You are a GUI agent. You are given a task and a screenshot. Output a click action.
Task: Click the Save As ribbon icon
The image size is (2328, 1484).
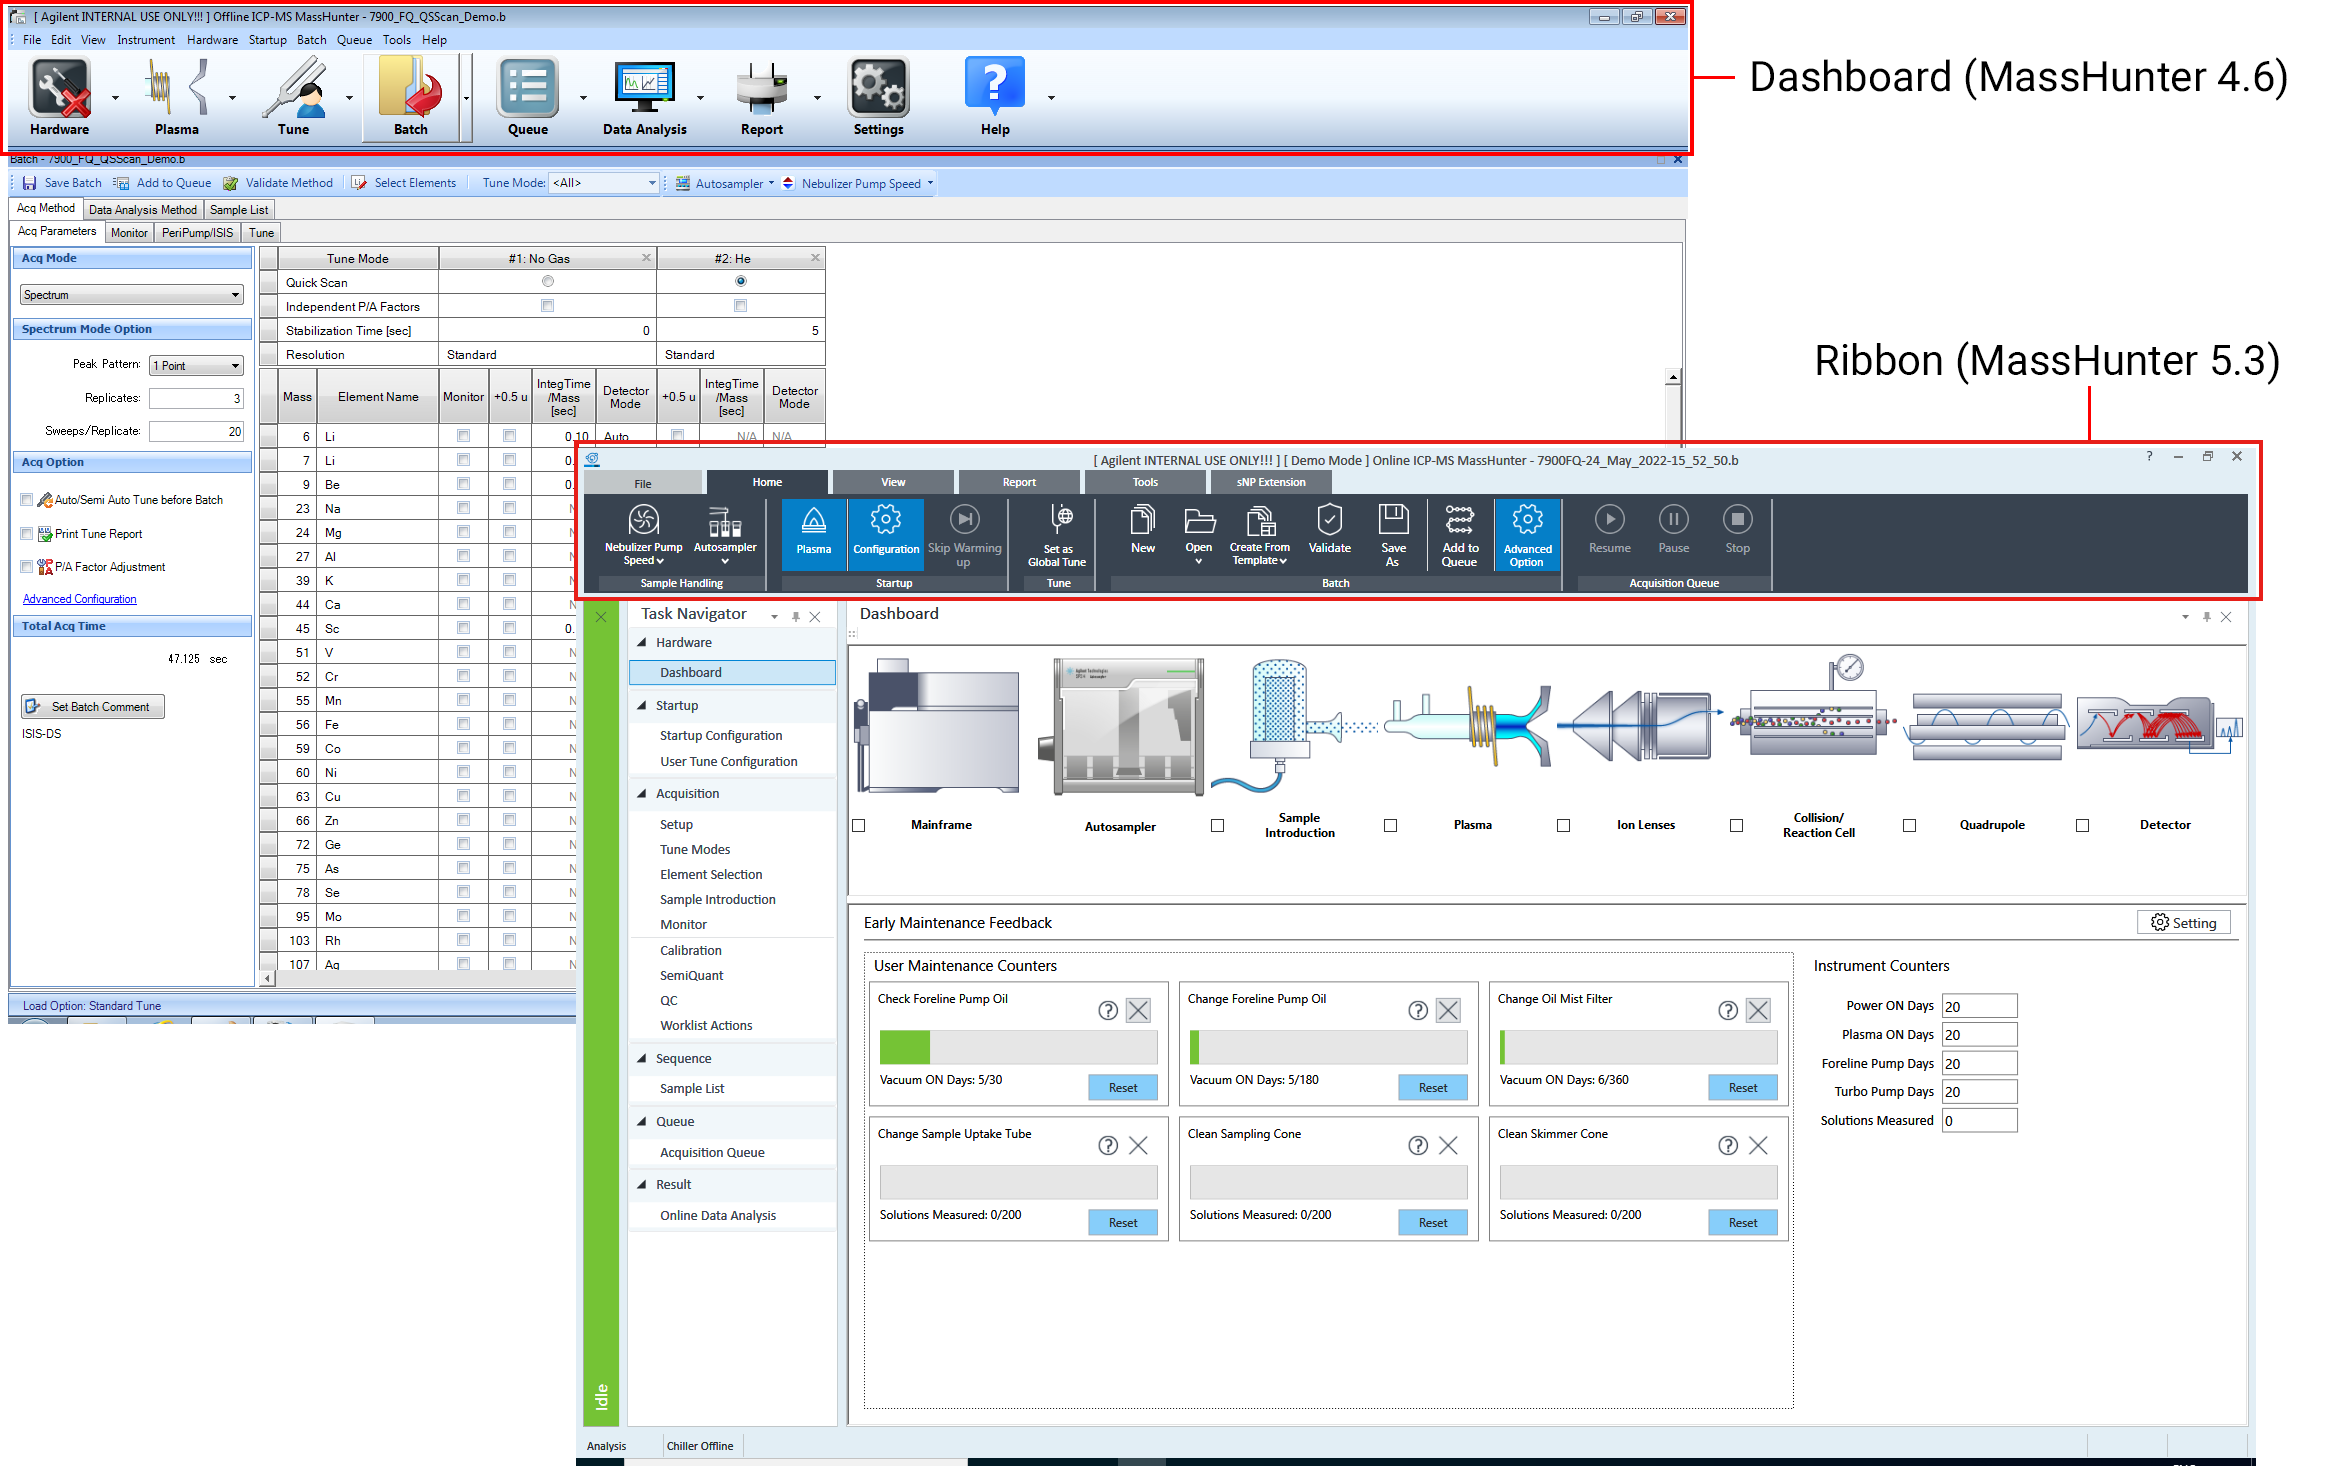1393,535
